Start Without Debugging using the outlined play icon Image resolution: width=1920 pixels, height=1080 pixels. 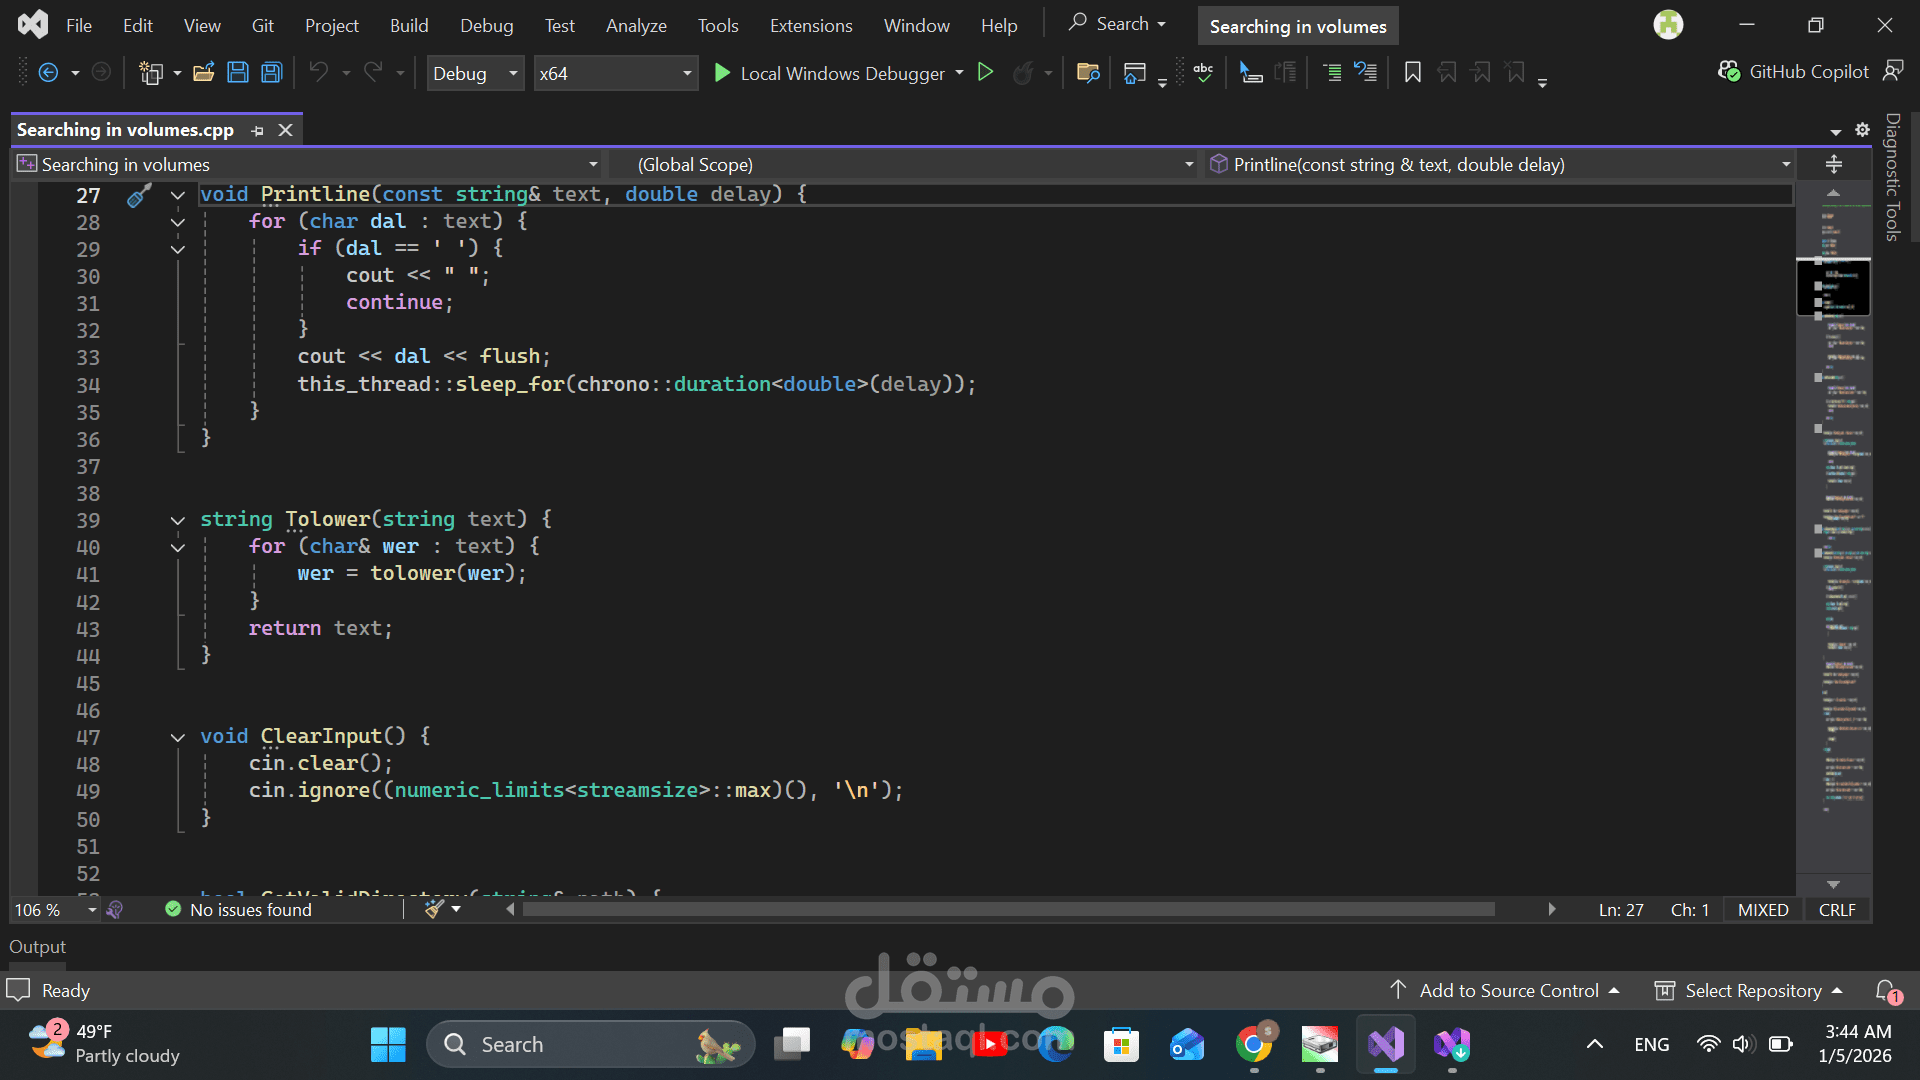pos(985,73)
